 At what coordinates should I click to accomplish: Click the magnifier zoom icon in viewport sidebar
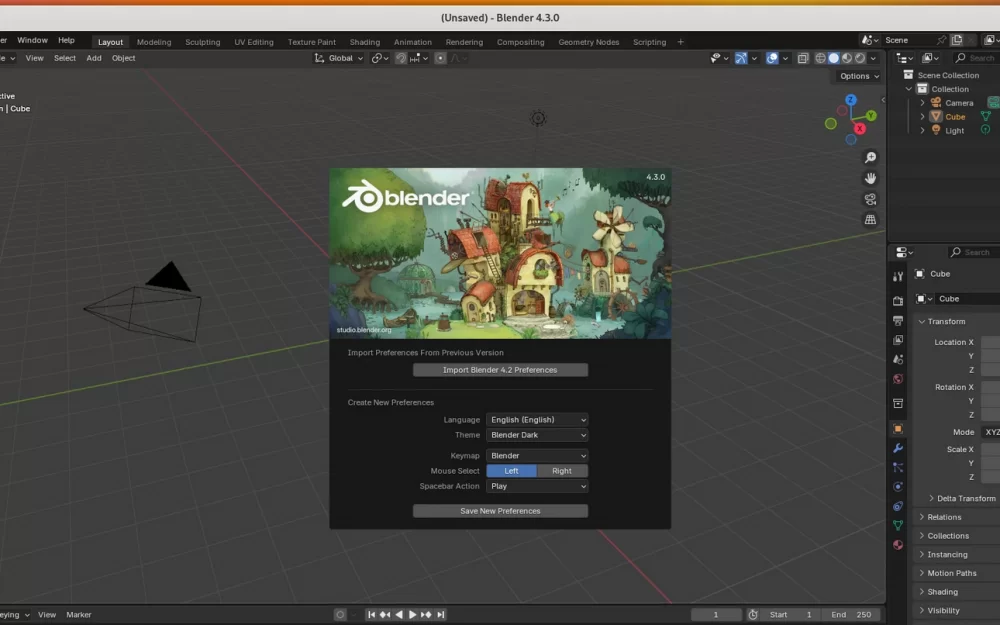click(870, 157)
